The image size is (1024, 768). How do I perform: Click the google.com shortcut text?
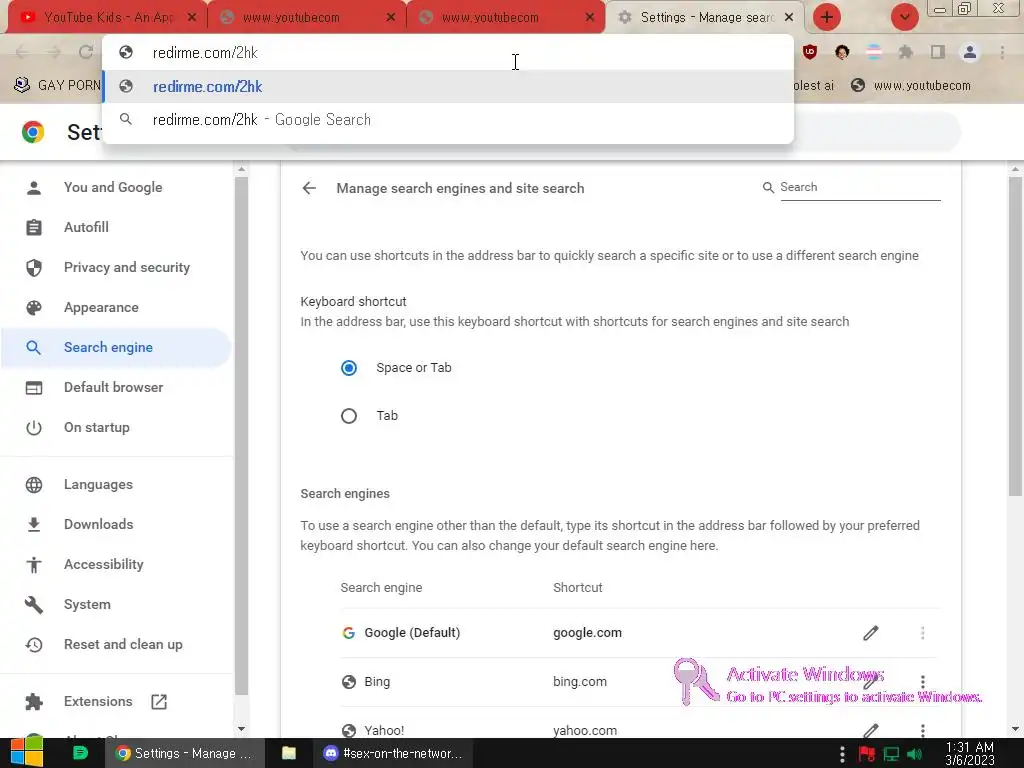(x=587, y=633)
